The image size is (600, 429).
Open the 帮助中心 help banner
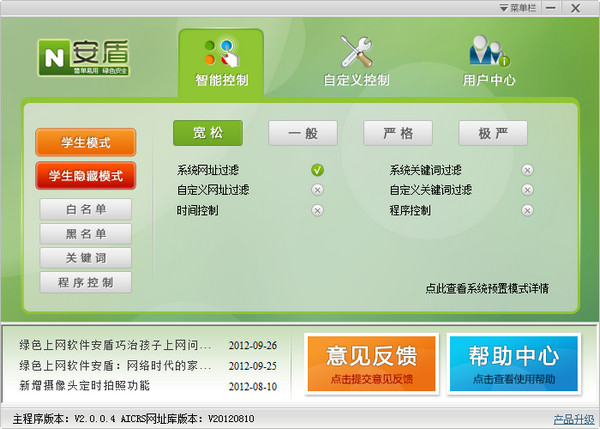(513, 360)
